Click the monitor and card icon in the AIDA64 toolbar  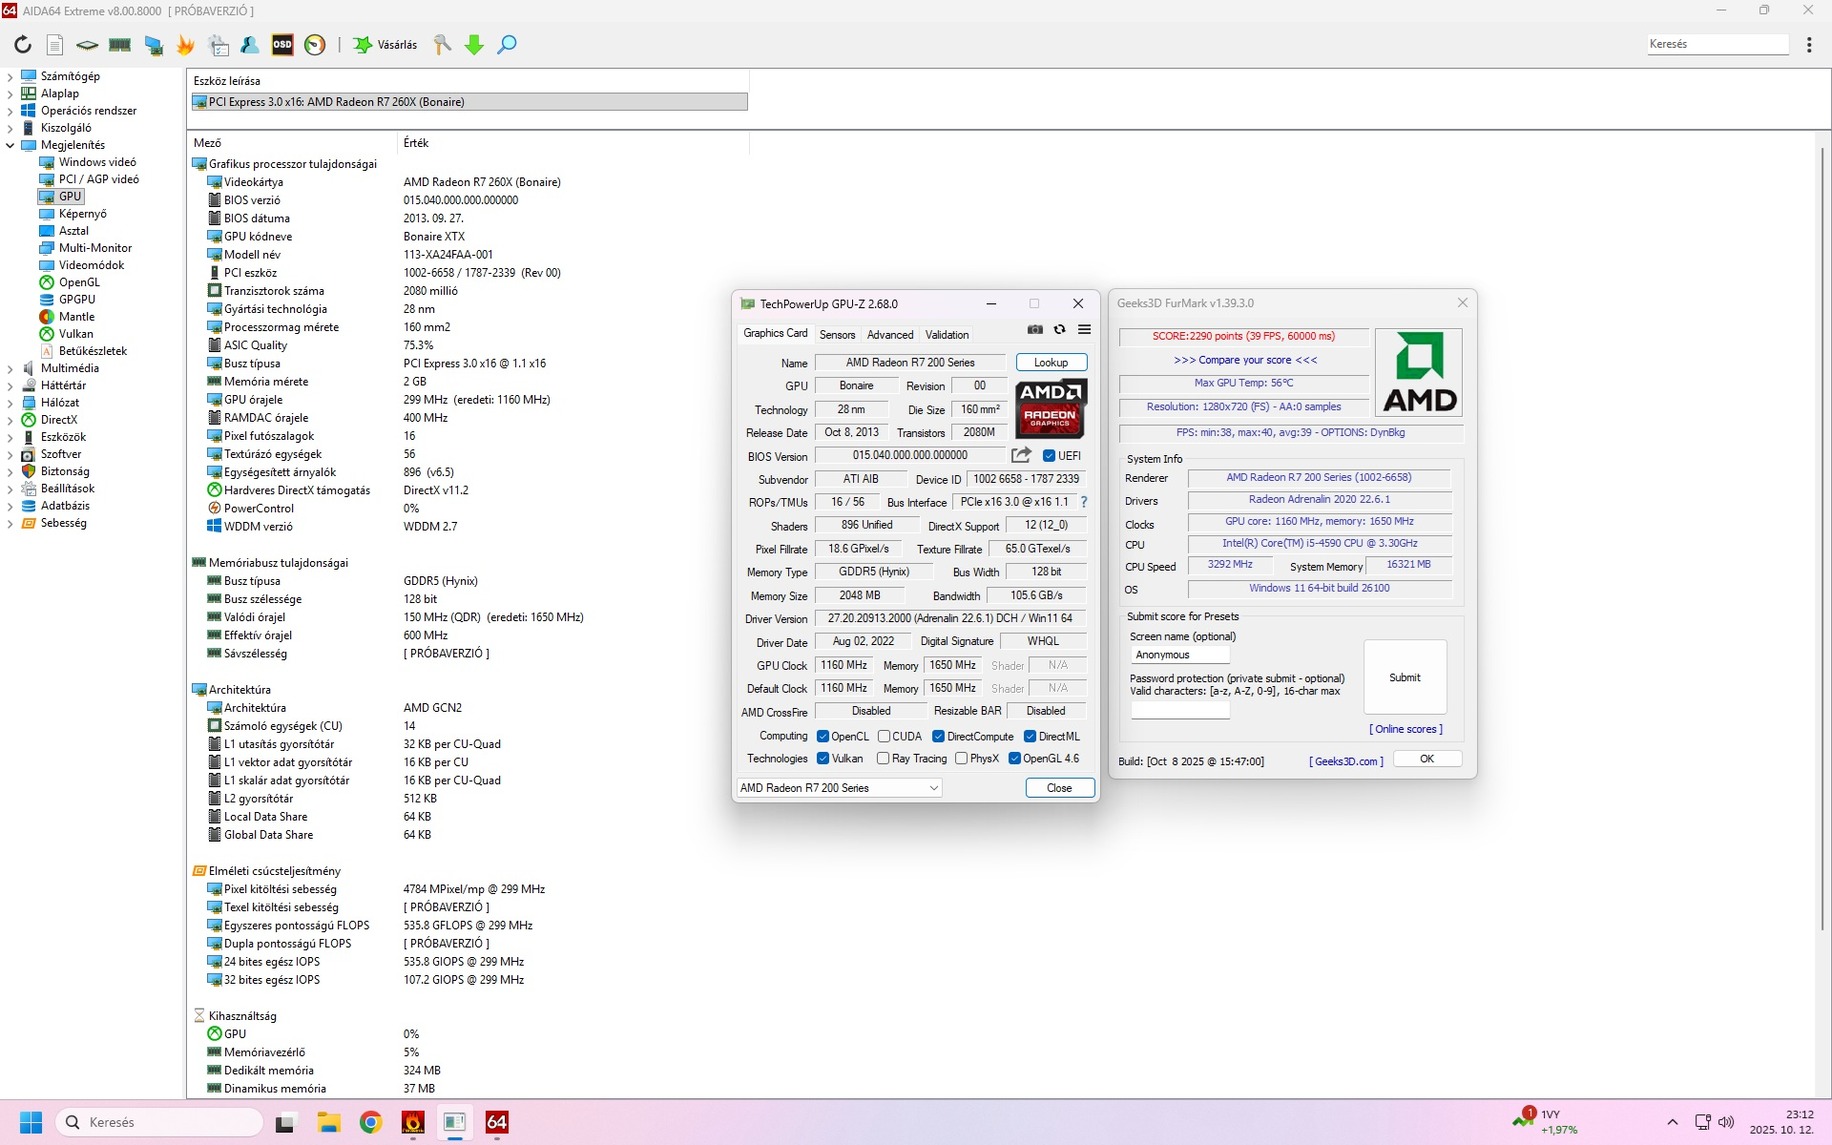pos(153,44)
